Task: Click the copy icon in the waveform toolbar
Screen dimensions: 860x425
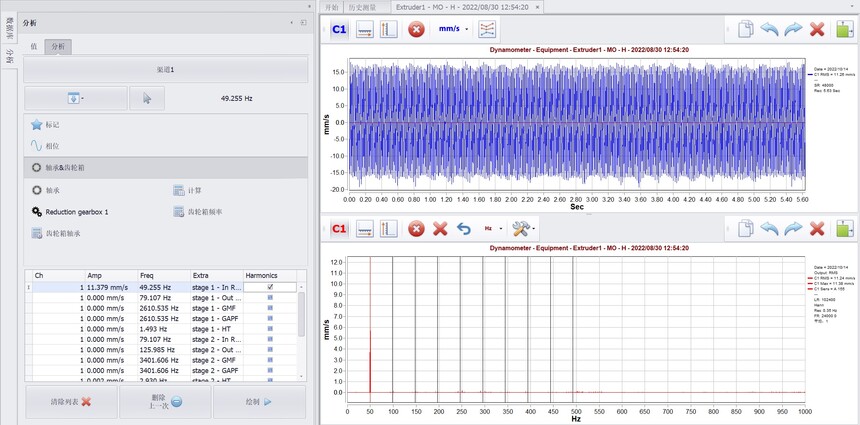Action: [x=744, y=29]
